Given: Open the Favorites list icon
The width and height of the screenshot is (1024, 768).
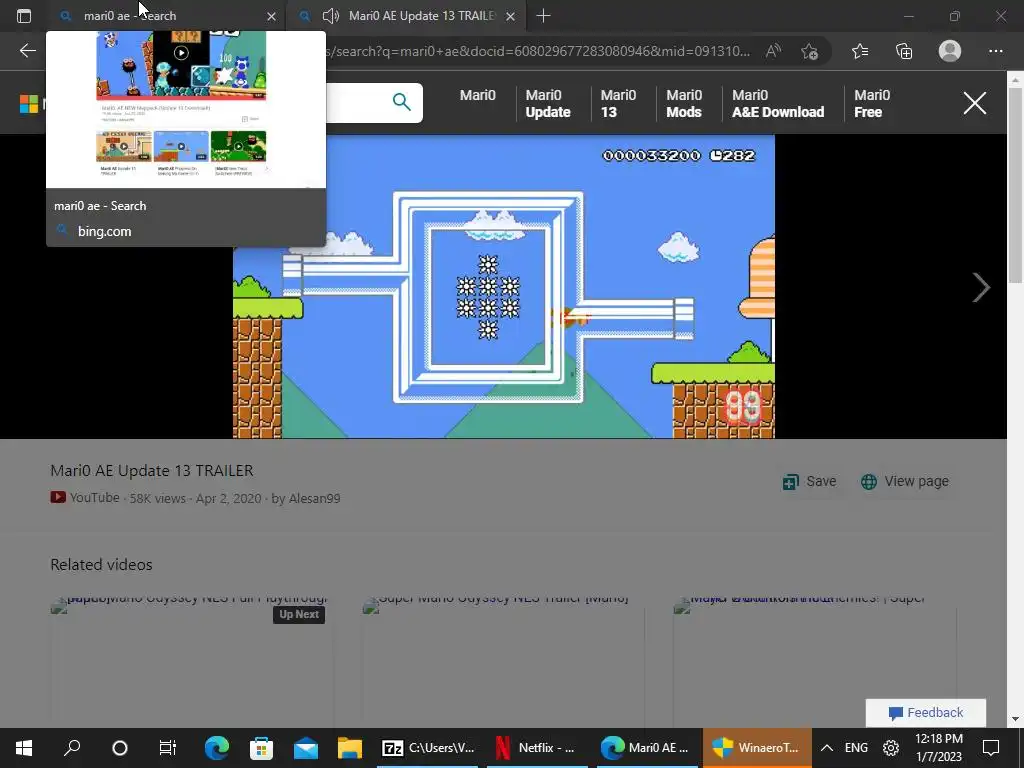Looking at the screenshot, I should pyautogui.click(x=859, y=51).
